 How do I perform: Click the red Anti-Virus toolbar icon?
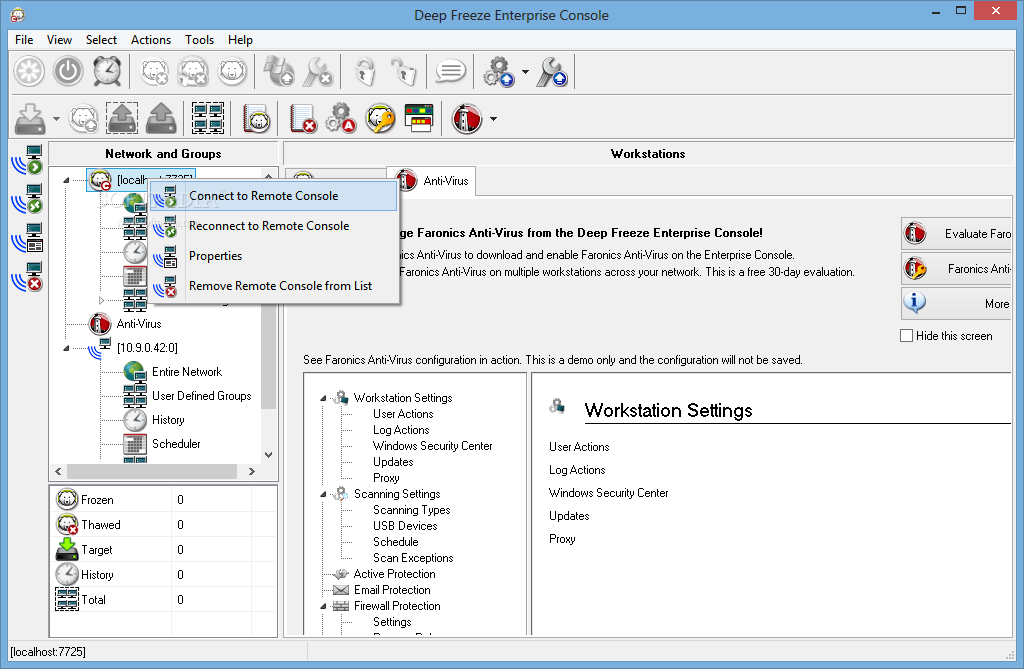[x=467, y=119]
